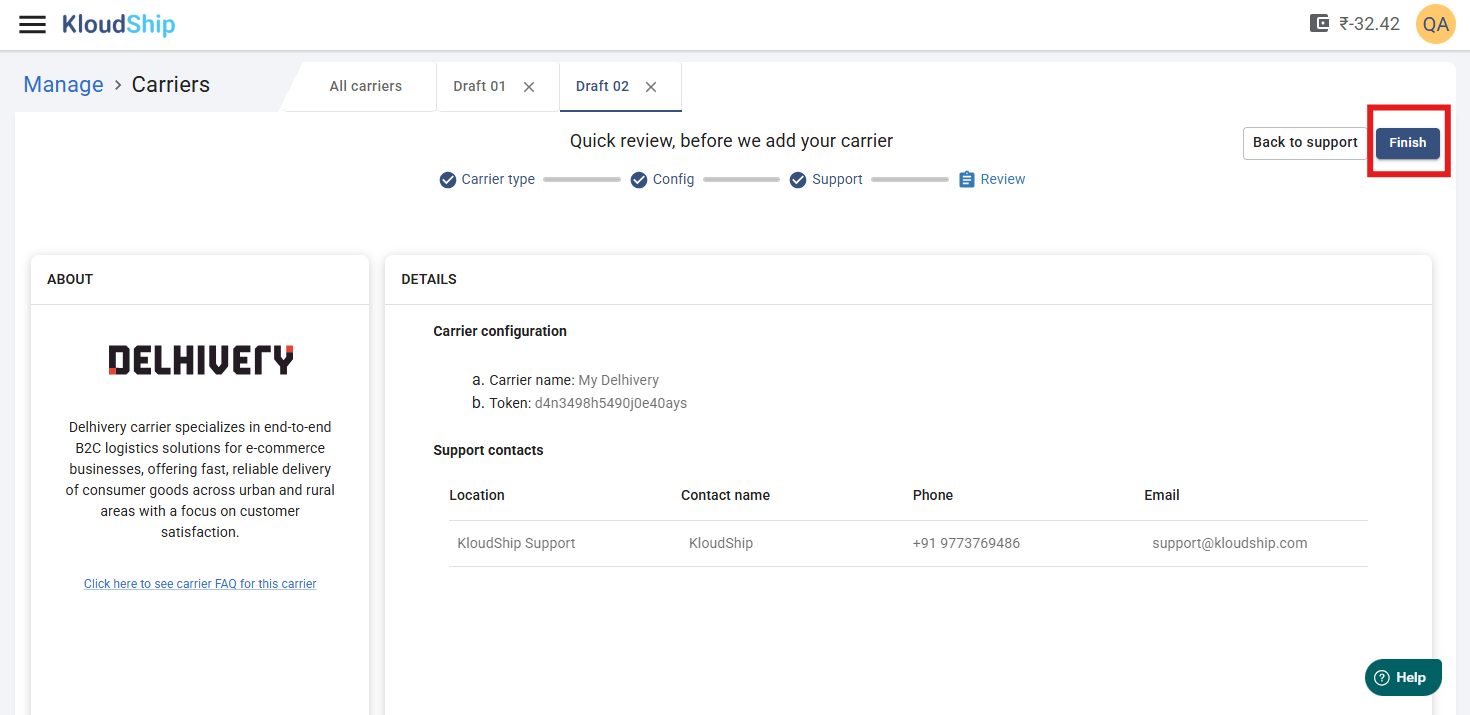Click the Review step clipboard icon

click(x=966, y=180)
